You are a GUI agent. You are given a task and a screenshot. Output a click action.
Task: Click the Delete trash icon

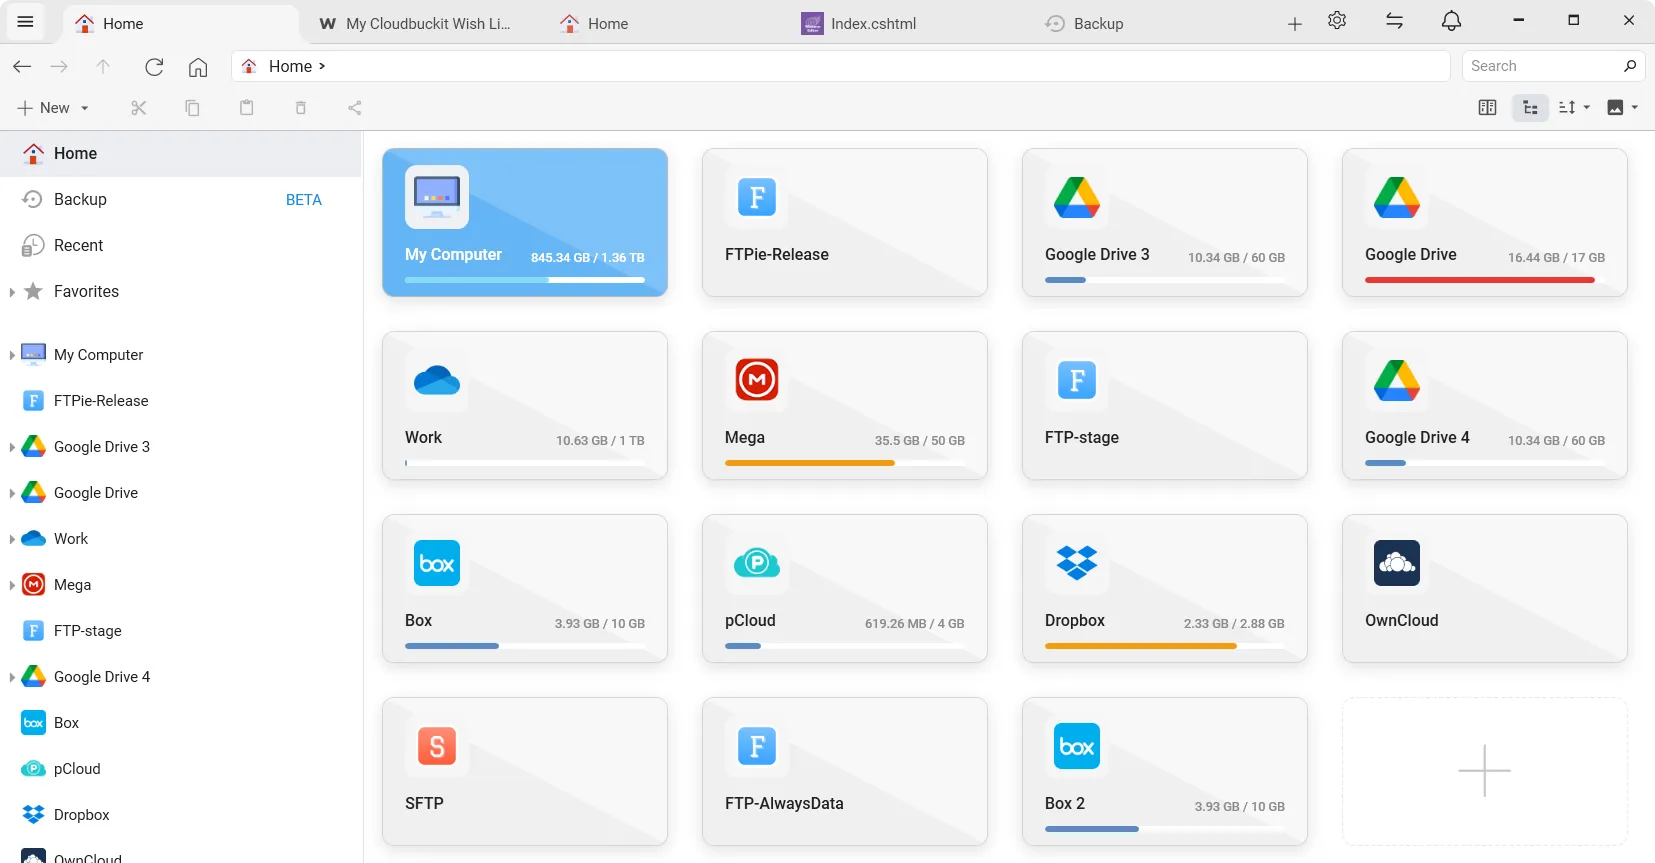(x=301, y=108)
